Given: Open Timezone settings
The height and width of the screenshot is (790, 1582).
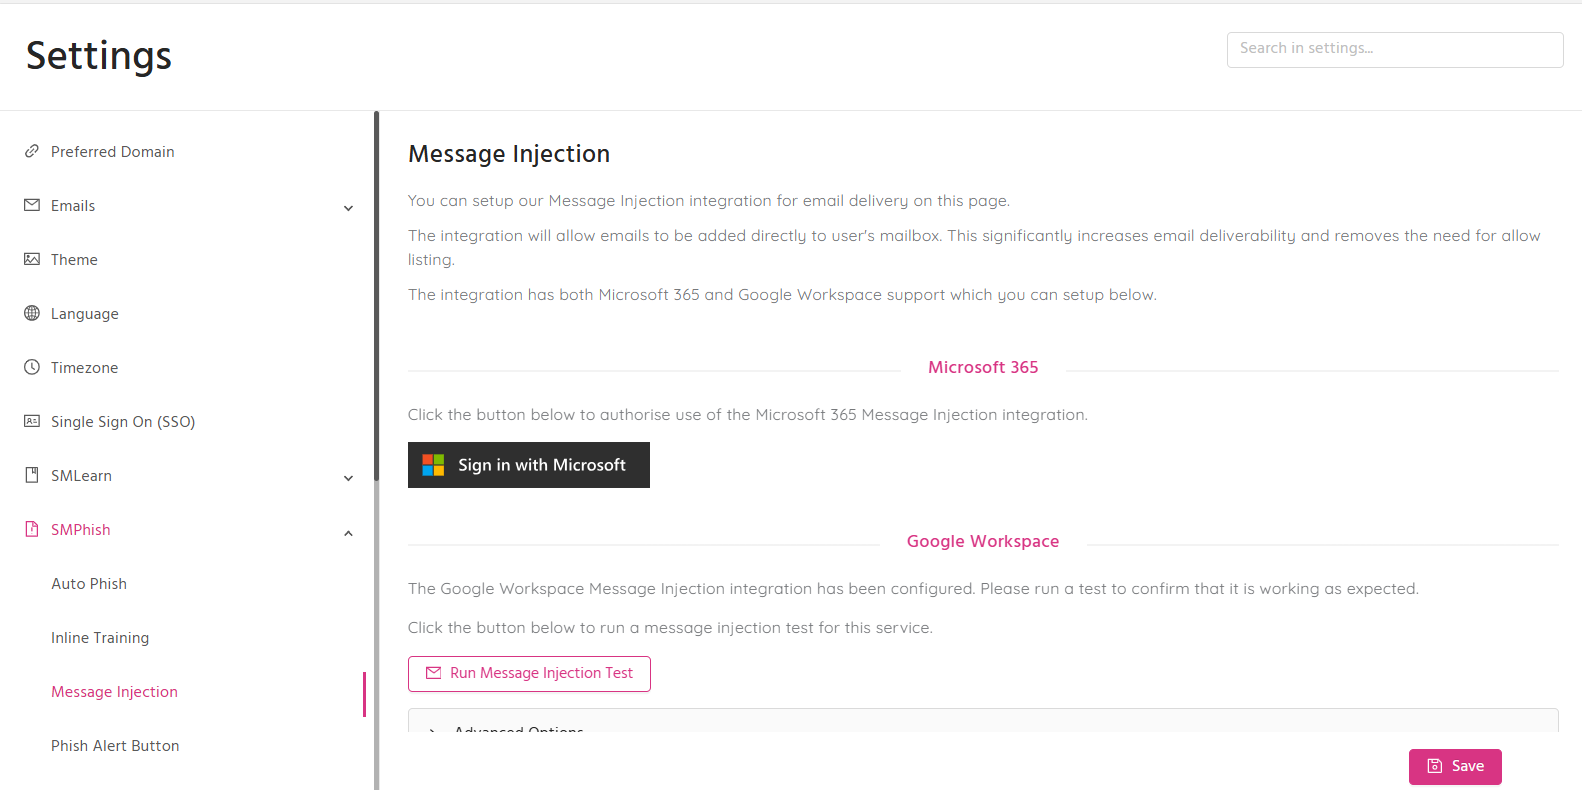Looking at the screenshot, I should tap(85, 368).
